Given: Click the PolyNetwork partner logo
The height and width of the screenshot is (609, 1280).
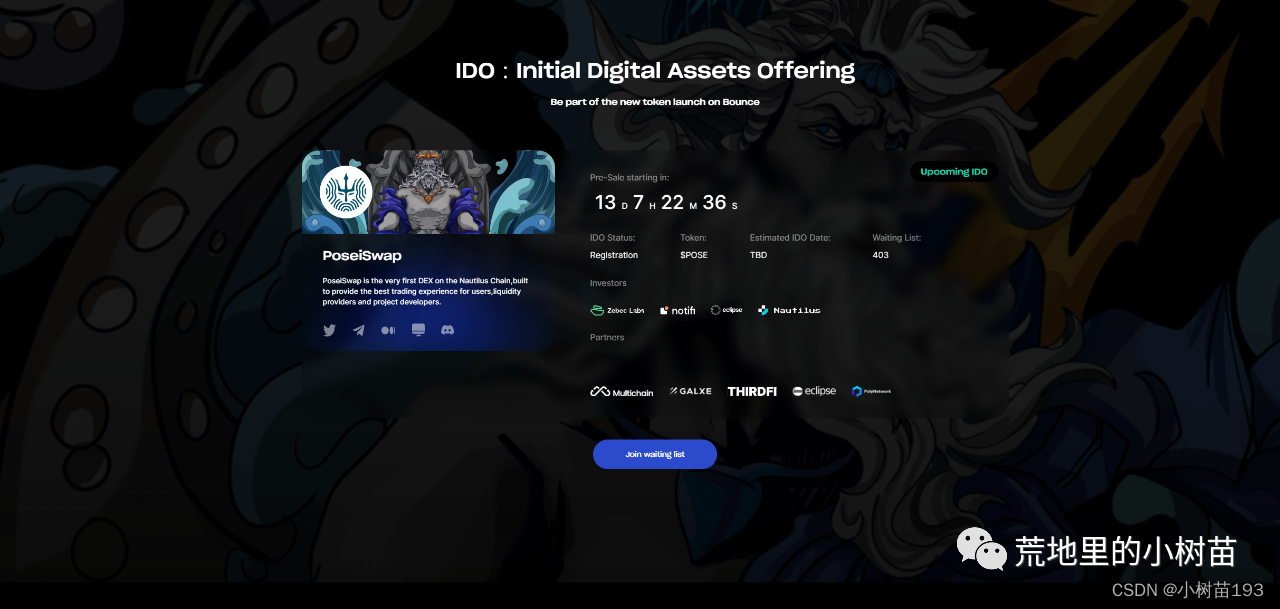Looking at the screenshot, I should [871, 391].
